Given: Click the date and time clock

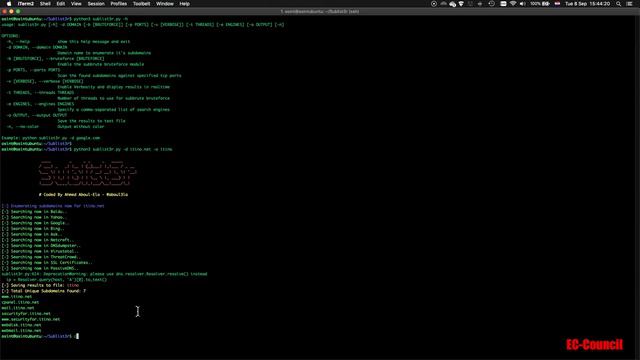Looking at the screenshot, I should tap(587, 4).
